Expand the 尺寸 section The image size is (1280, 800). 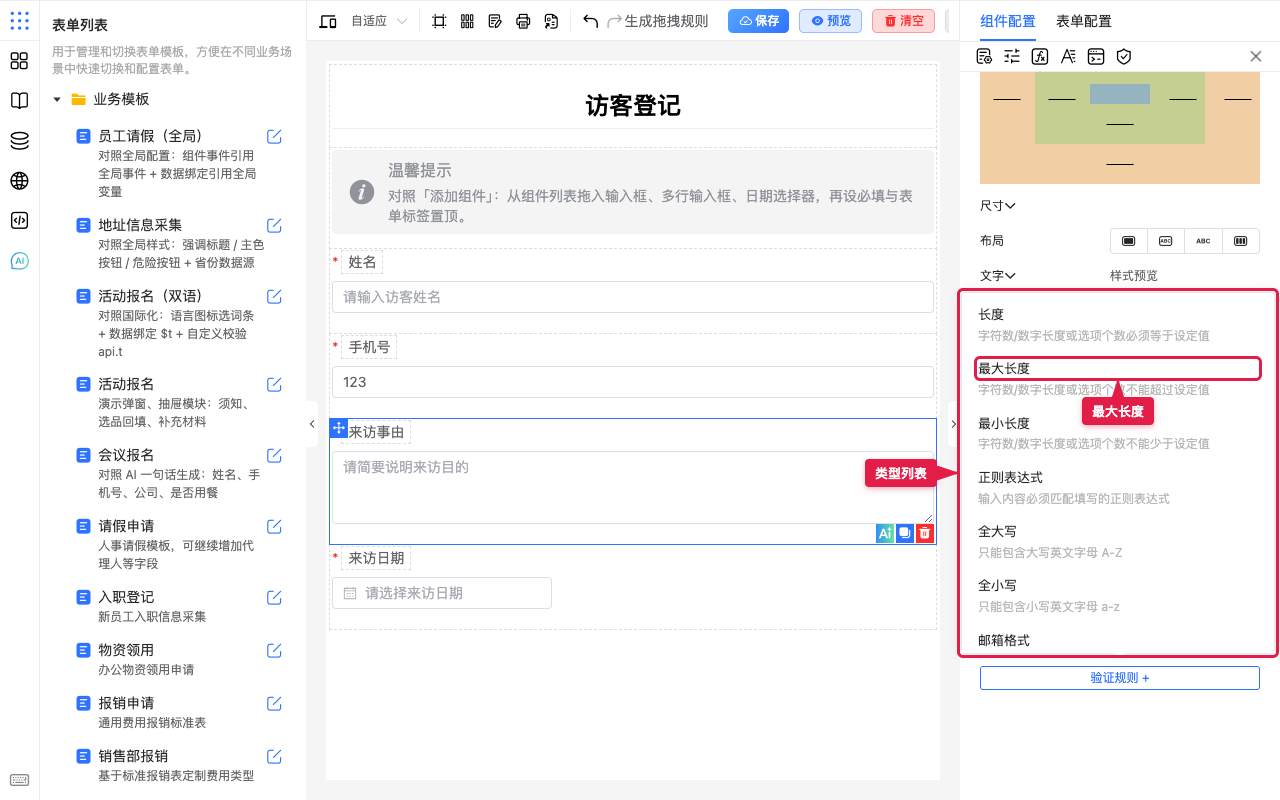click(998, 206)
